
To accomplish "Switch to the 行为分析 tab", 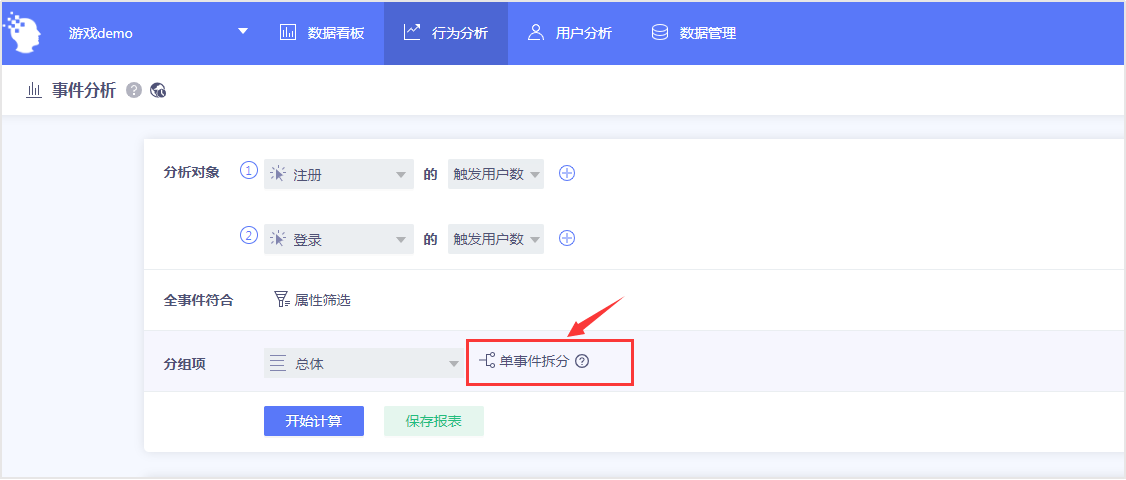I will point(445,33).
